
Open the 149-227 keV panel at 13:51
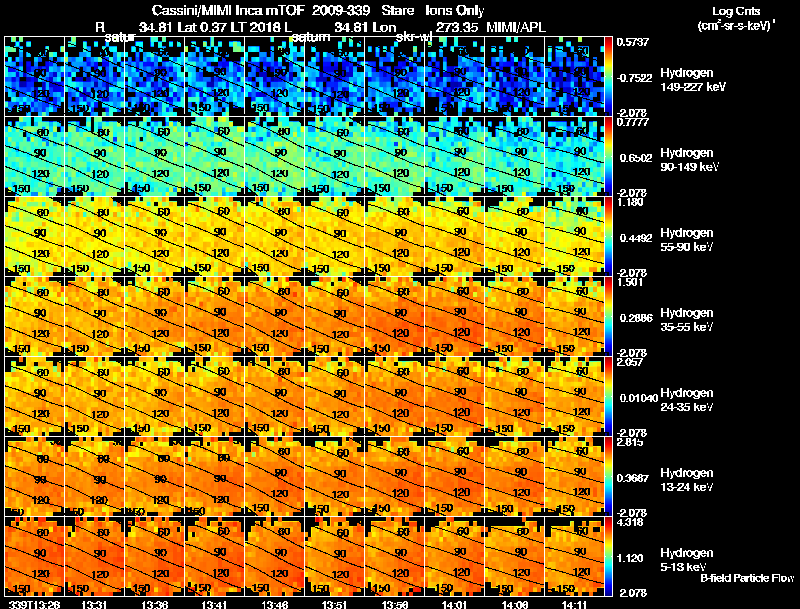(334, 75)
